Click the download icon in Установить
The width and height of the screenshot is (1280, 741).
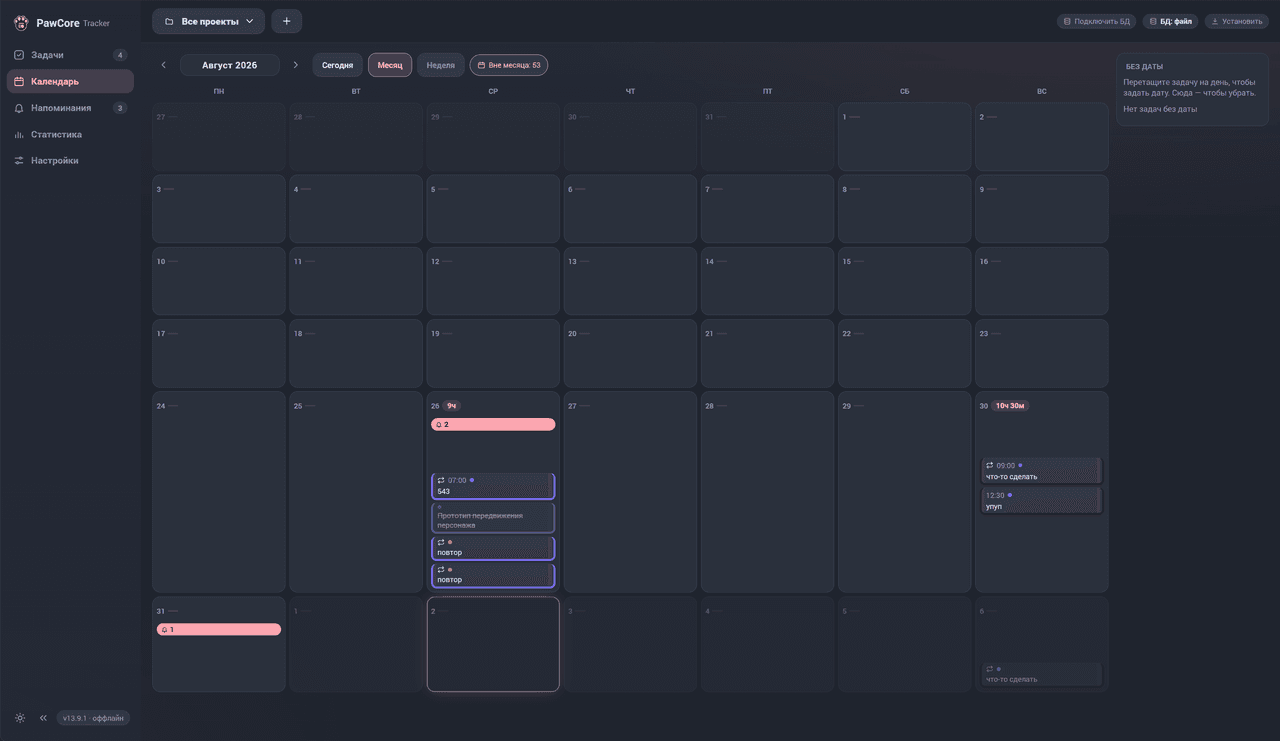coord(1215,21)
